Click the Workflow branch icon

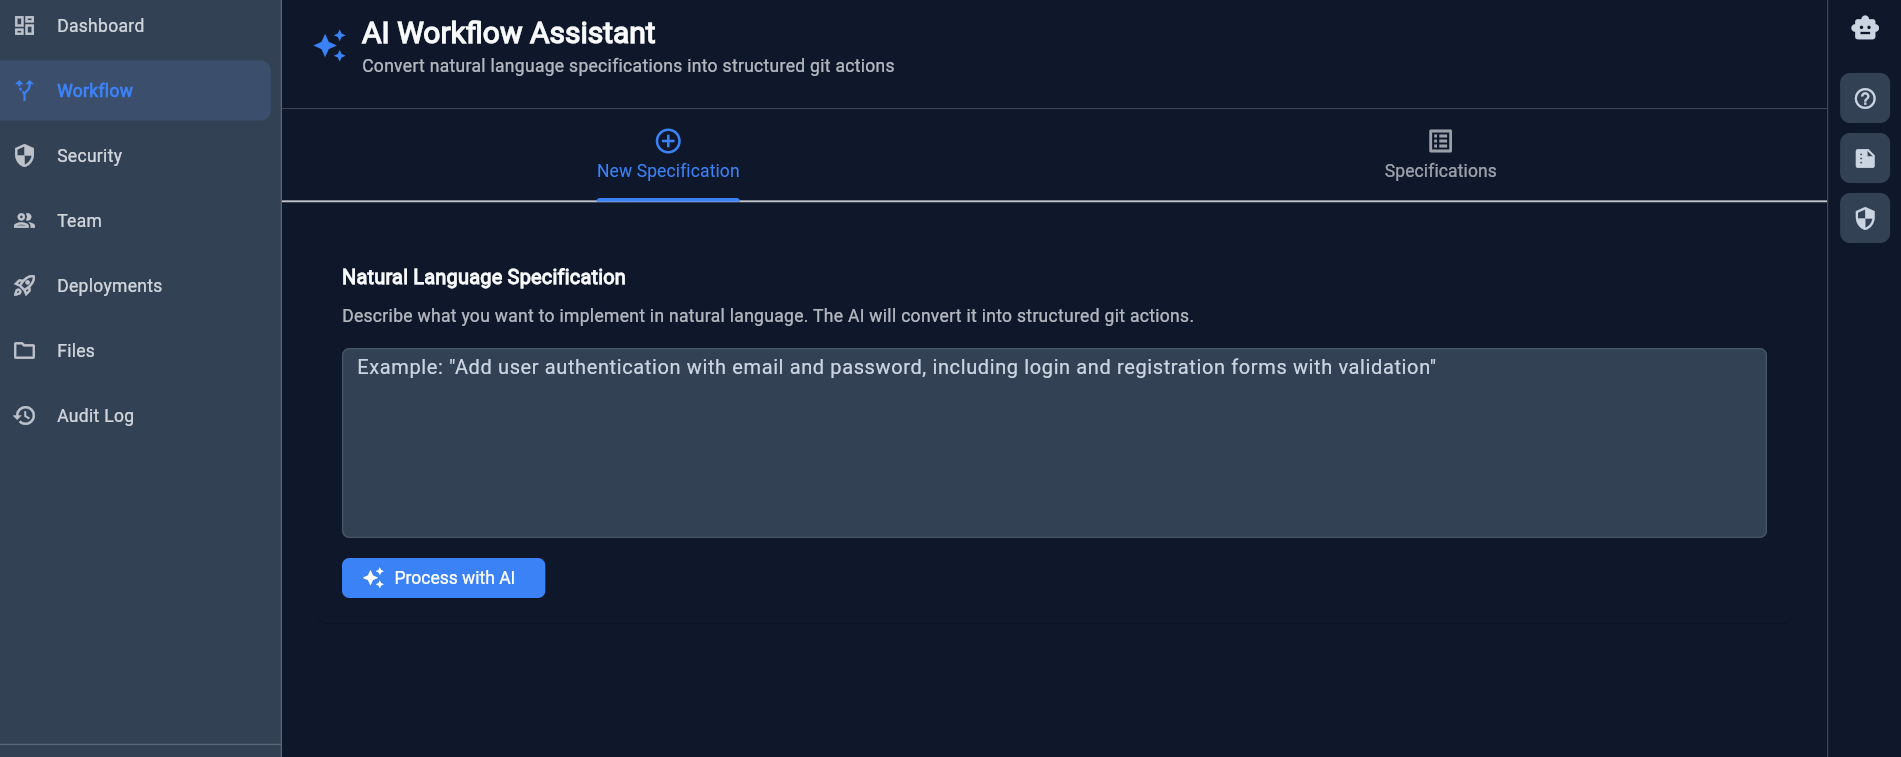point(25,91)
